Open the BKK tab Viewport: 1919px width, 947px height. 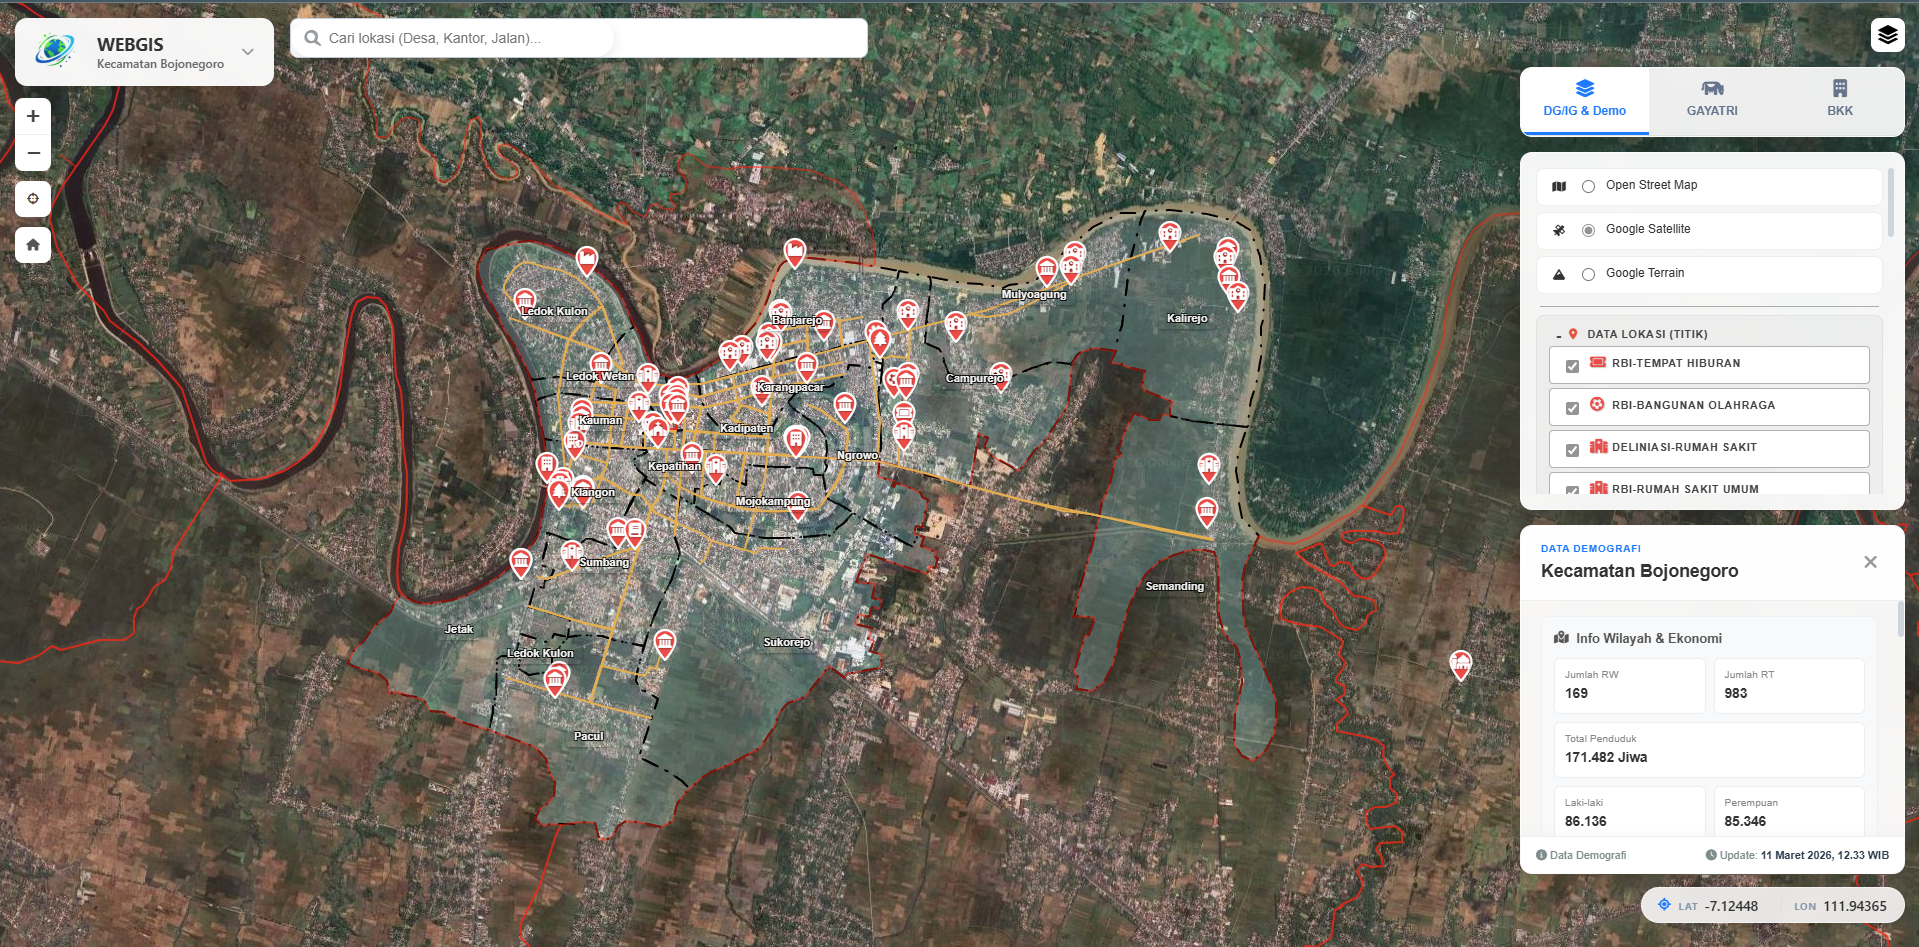[1839, 100]
